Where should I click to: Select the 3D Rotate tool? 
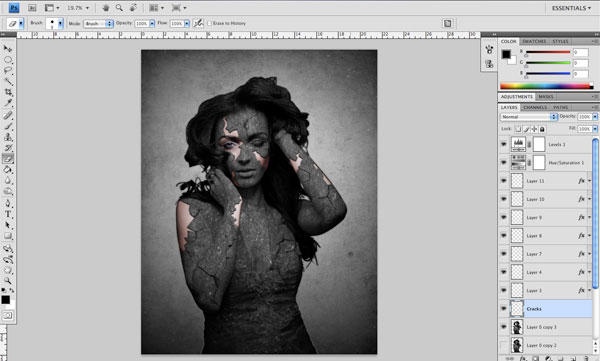pos(8,248)
